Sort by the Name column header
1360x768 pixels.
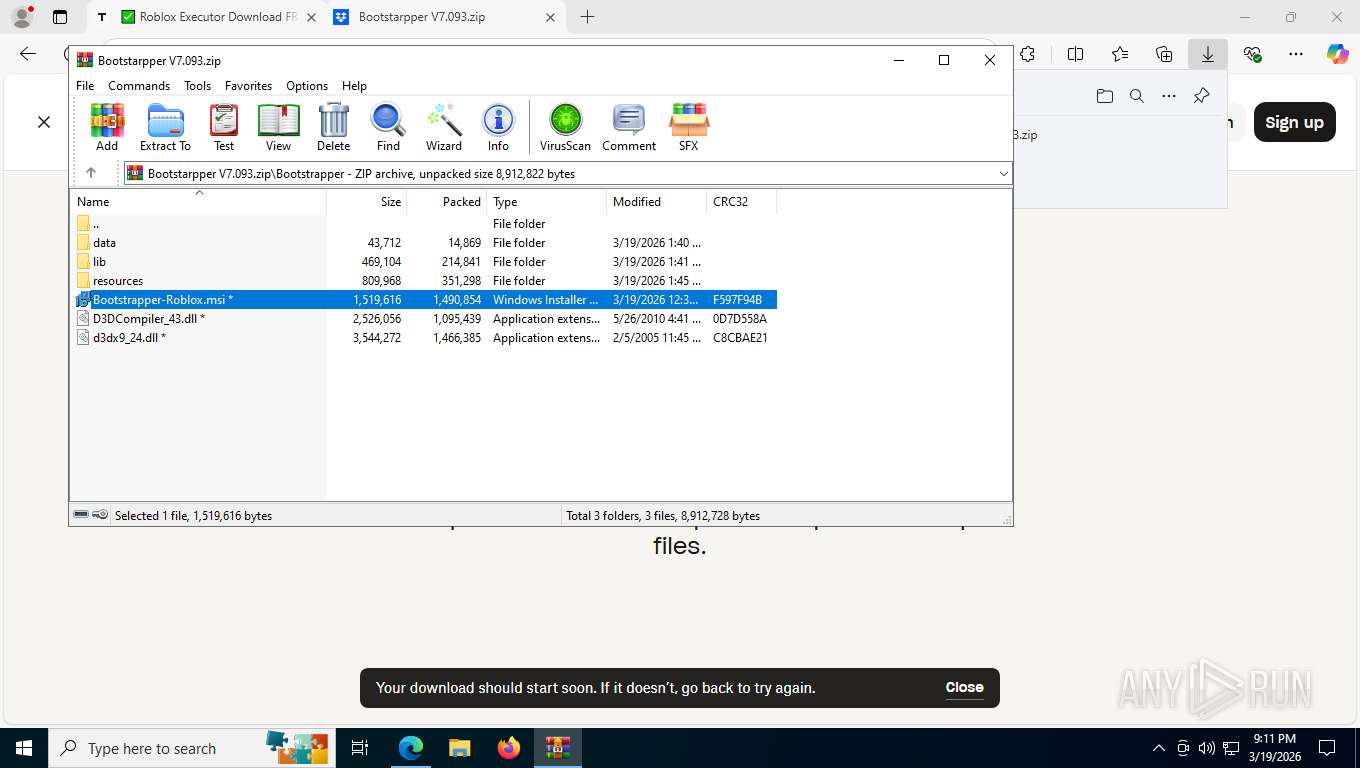(198, 201)
